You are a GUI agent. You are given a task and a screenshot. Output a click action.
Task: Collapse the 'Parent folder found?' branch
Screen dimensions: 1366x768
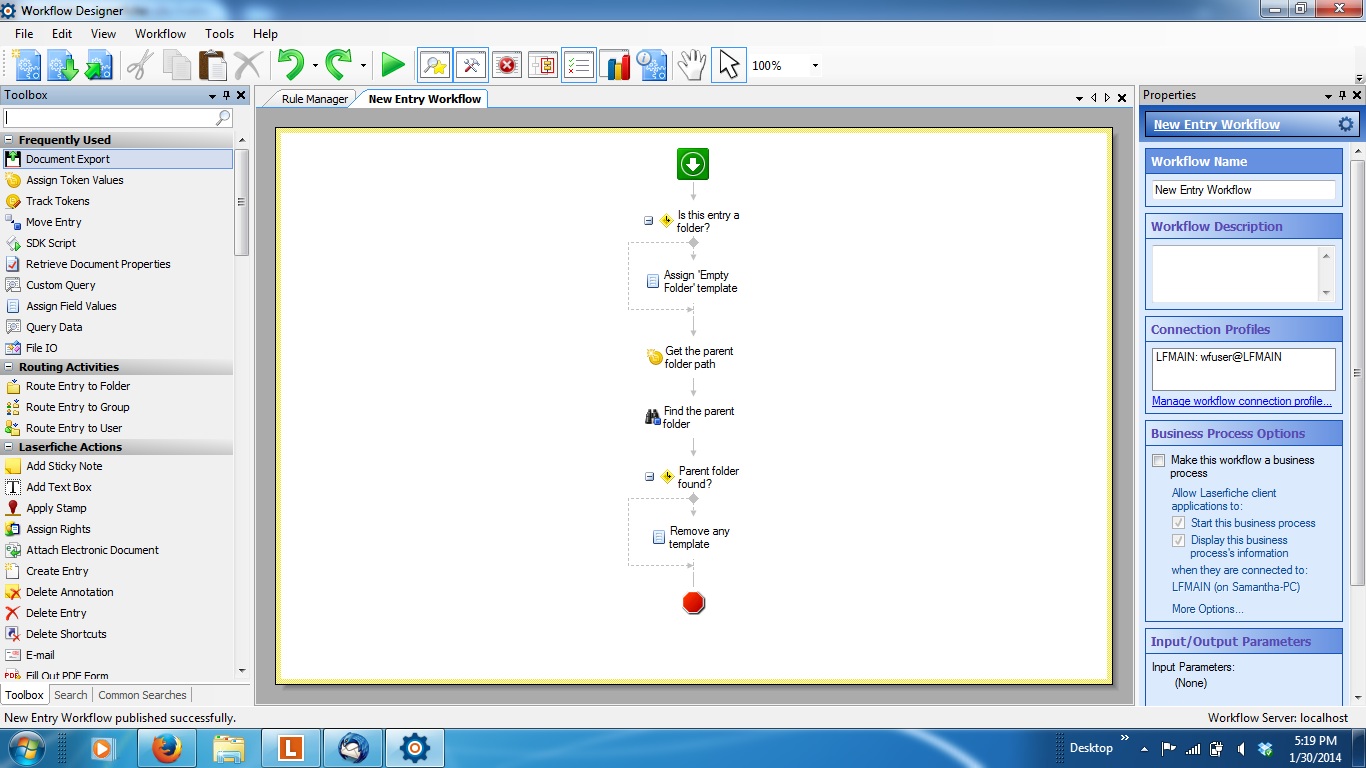coord(649,477)
